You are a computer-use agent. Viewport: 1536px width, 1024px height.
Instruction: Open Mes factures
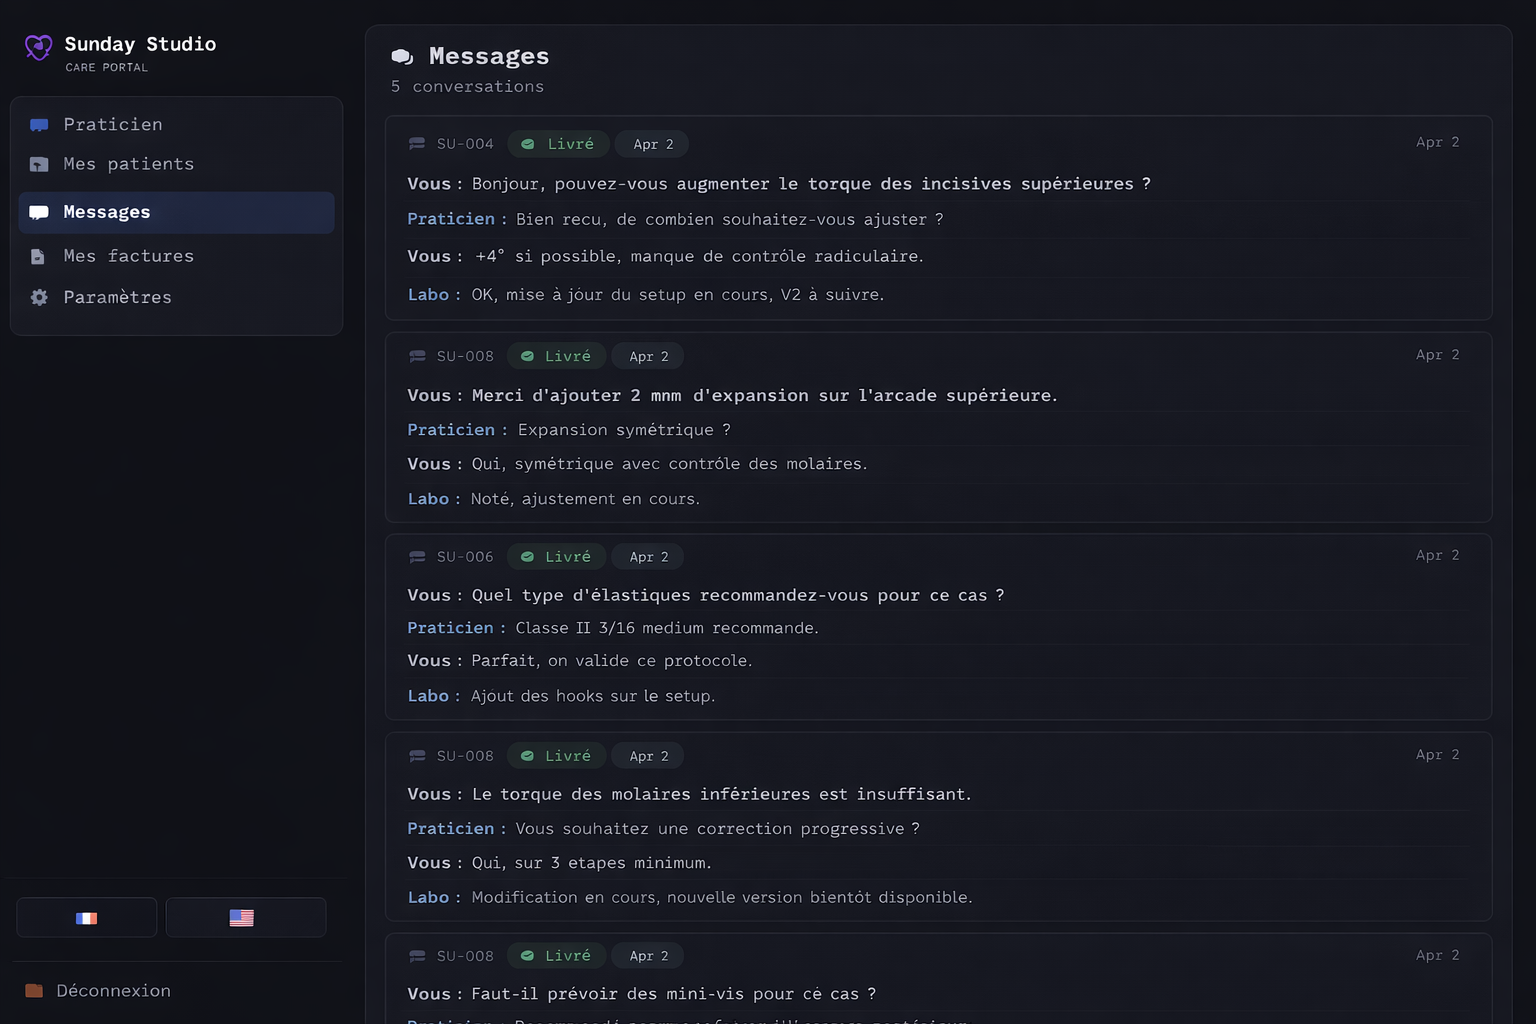176,256
